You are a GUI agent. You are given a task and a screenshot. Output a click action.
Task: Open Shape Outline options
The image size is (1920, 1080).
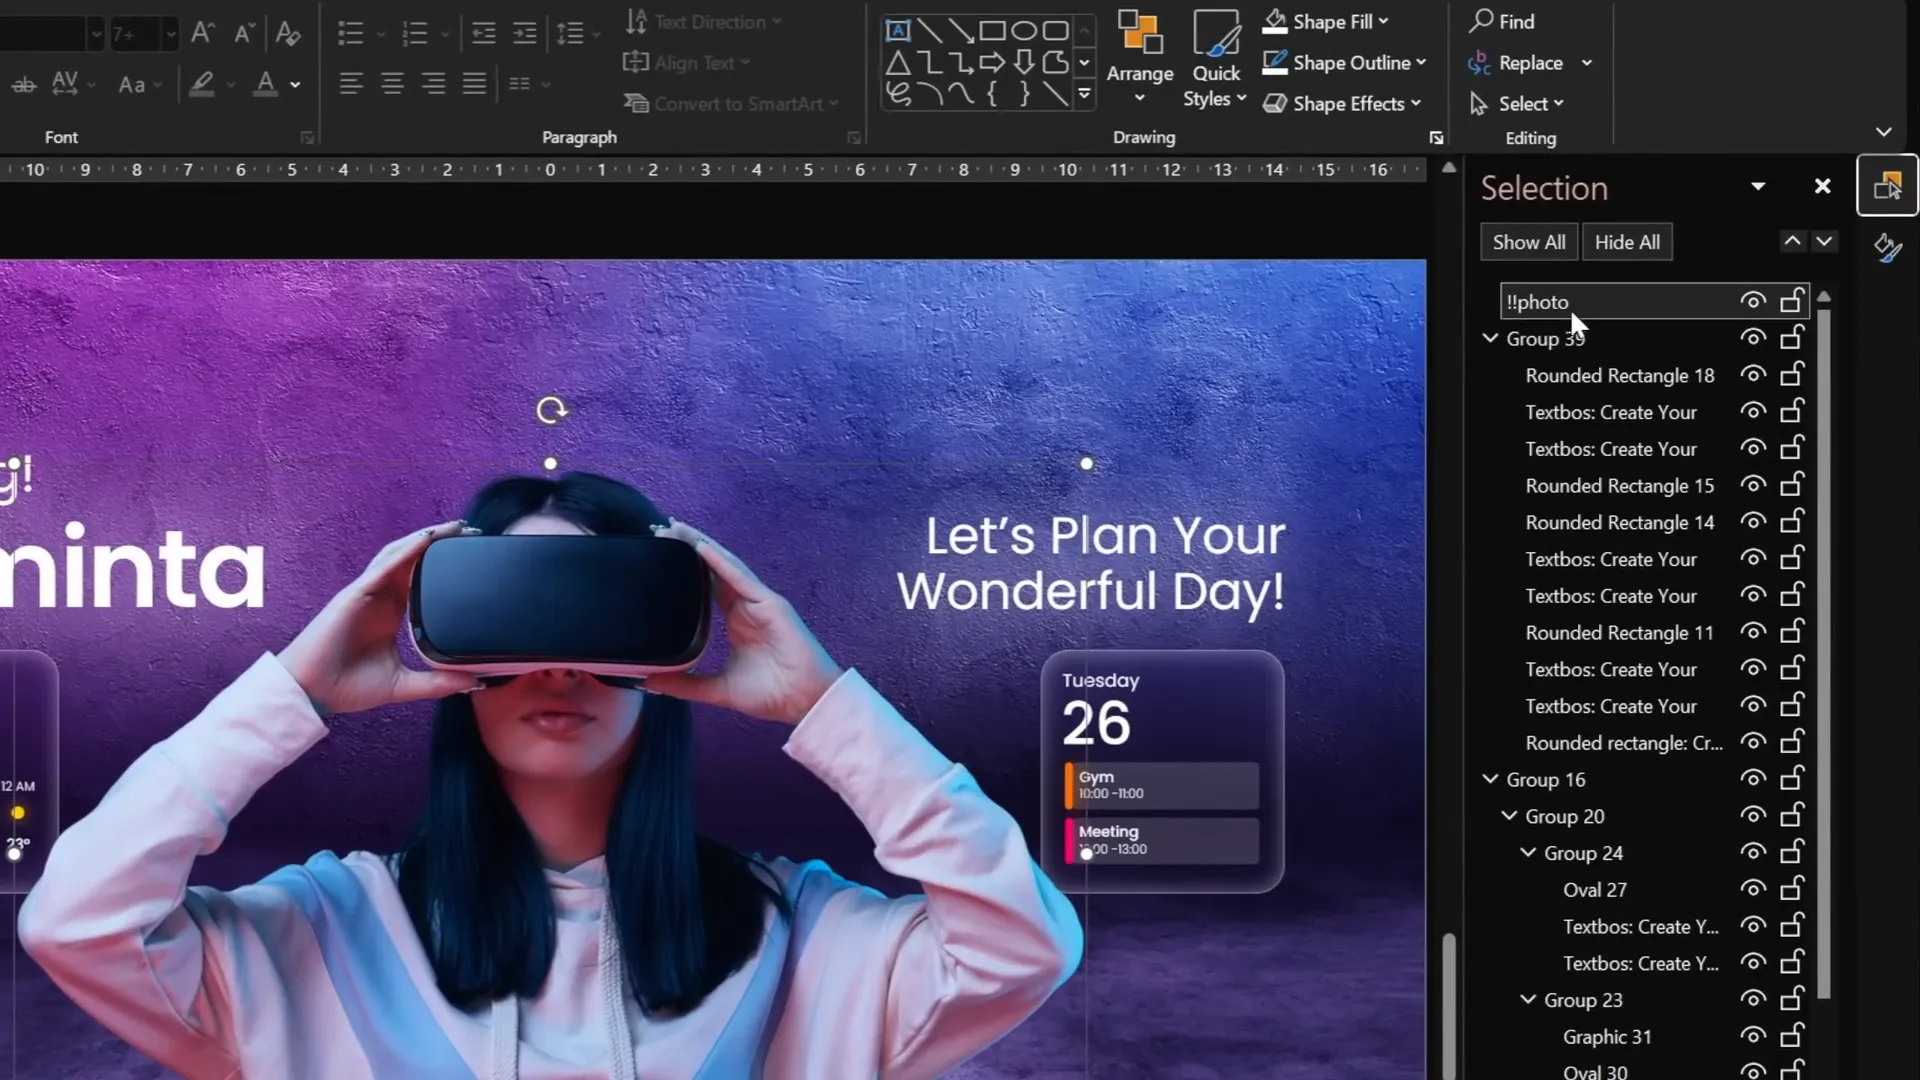1344,63
